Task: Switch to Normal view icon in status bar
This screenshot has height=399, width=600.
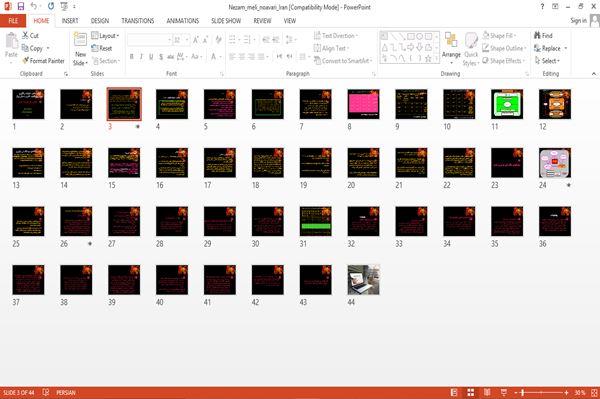Action: [x=454, y=392]
